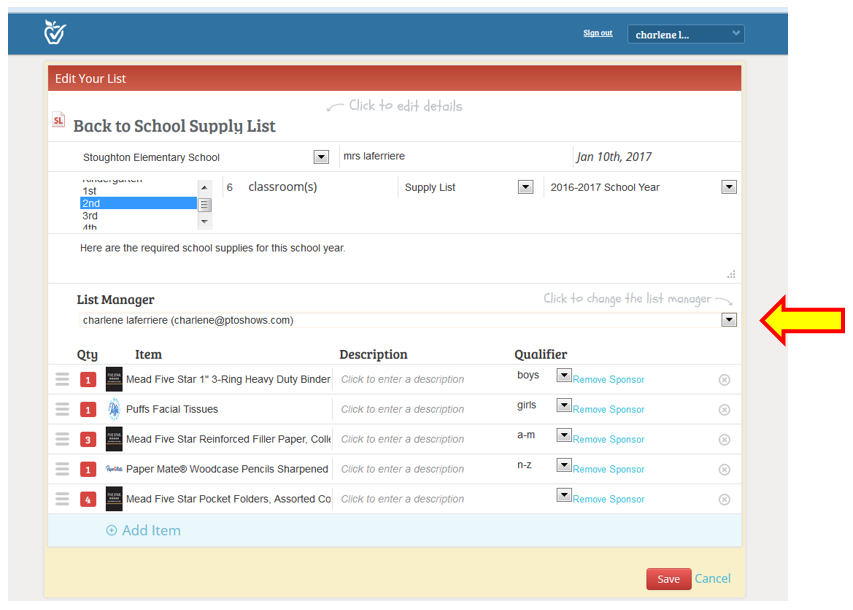Edit the date Jan 10th, 2017
The image size is (853, 610).
pos(614,157)
